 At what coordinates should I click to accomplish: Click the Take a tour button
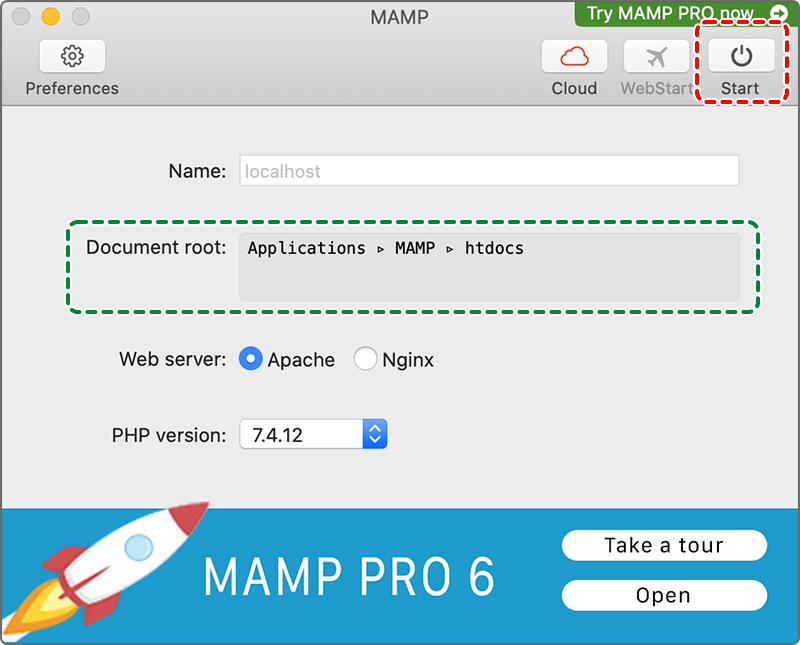pos(664,545)
